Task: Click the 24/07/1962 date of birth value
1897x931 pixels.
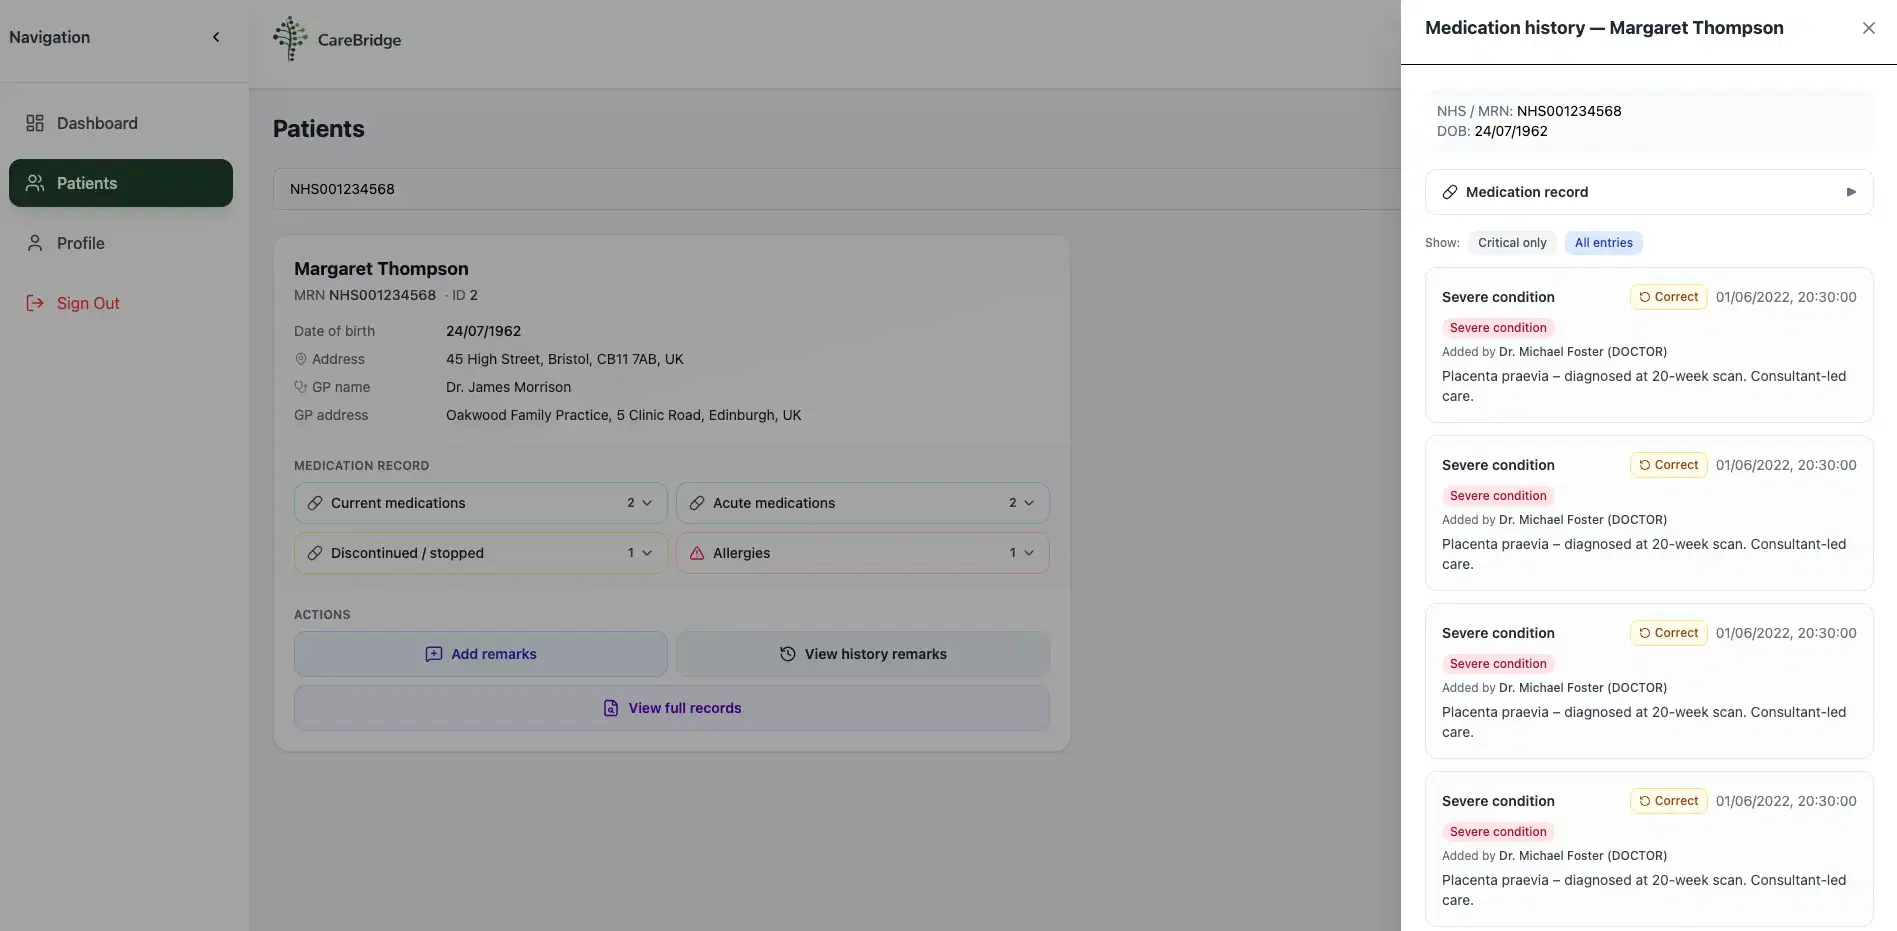Action: click(483, 331)
